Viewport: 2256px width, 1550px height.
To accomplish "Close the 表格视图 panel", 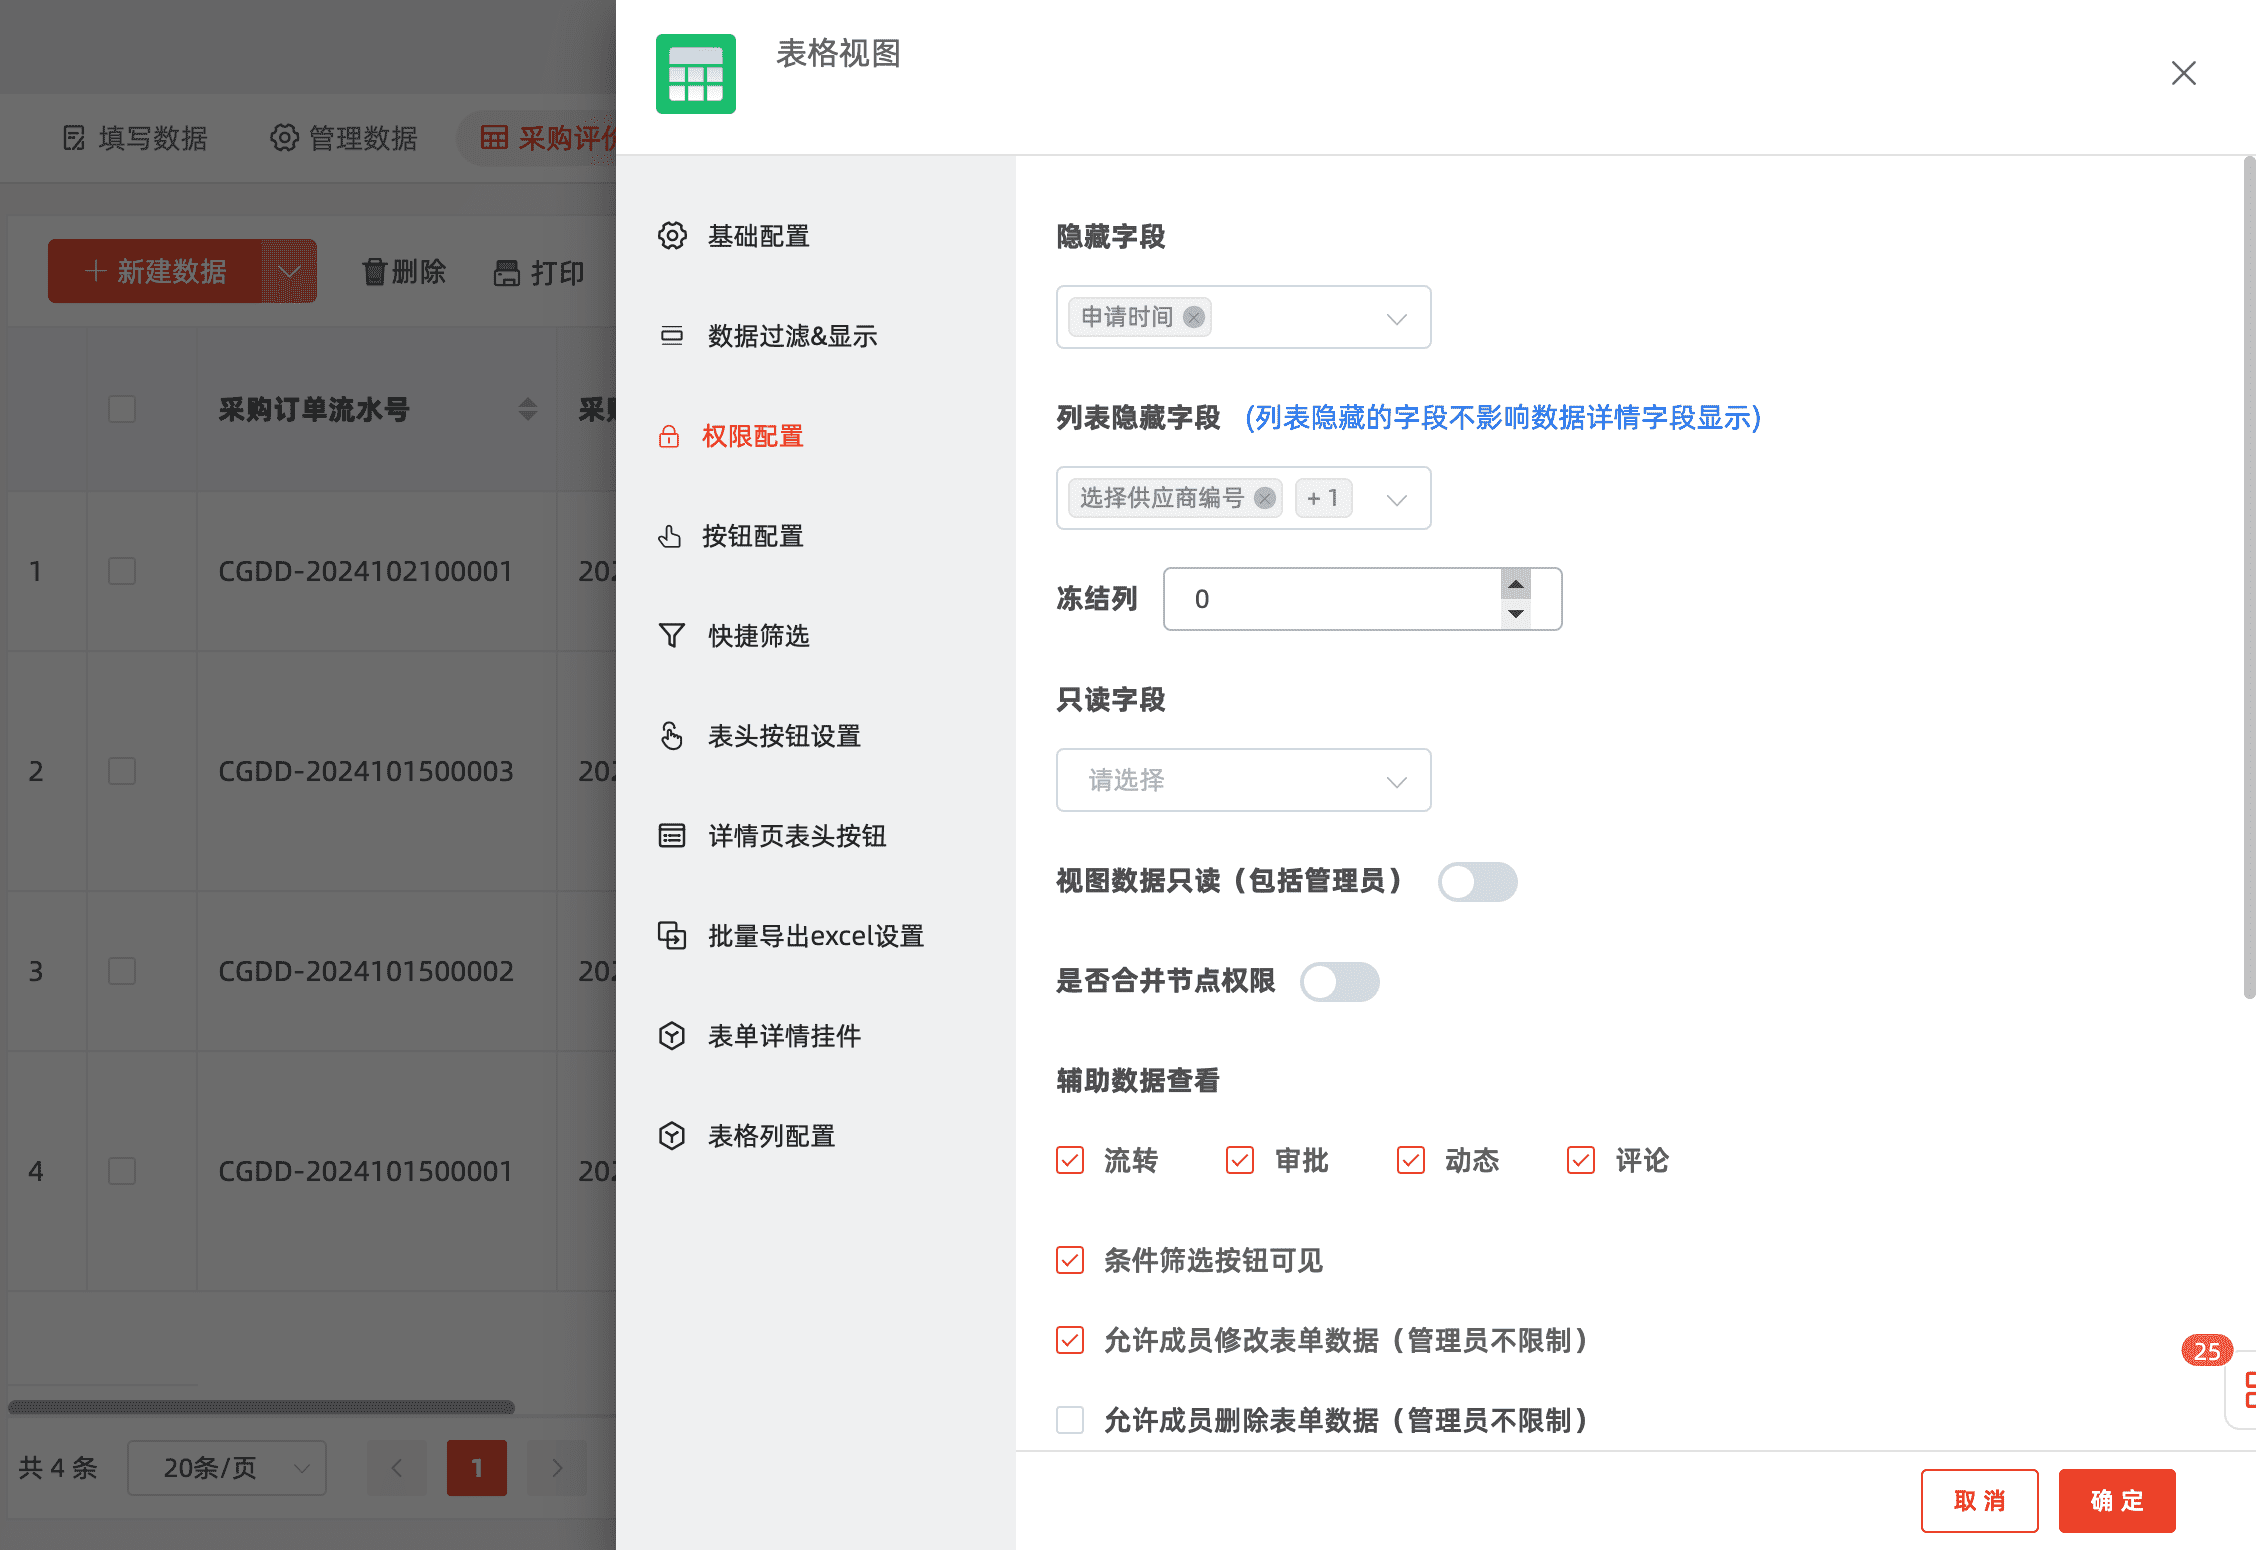I will click(2183, 73).
